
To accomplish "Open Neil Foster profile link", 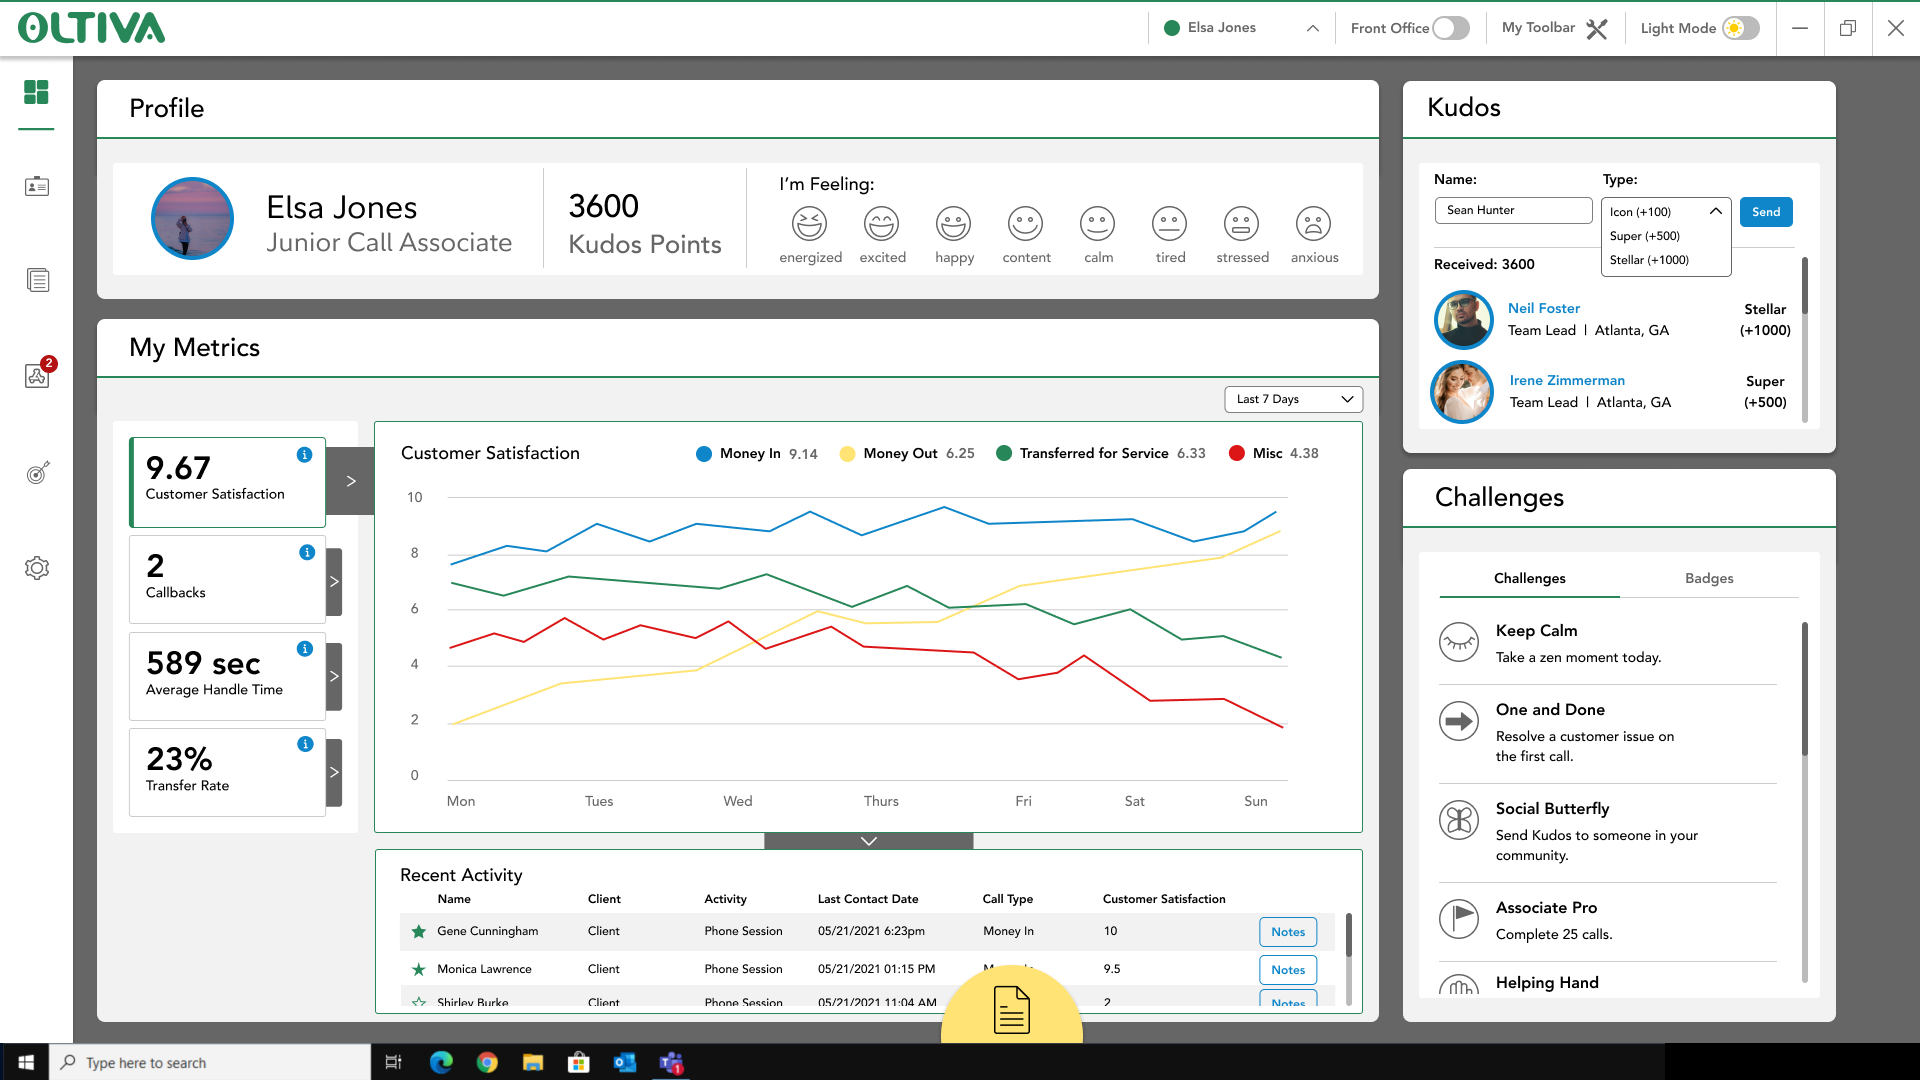I will pyautogui.click(x=1544, y=308).
